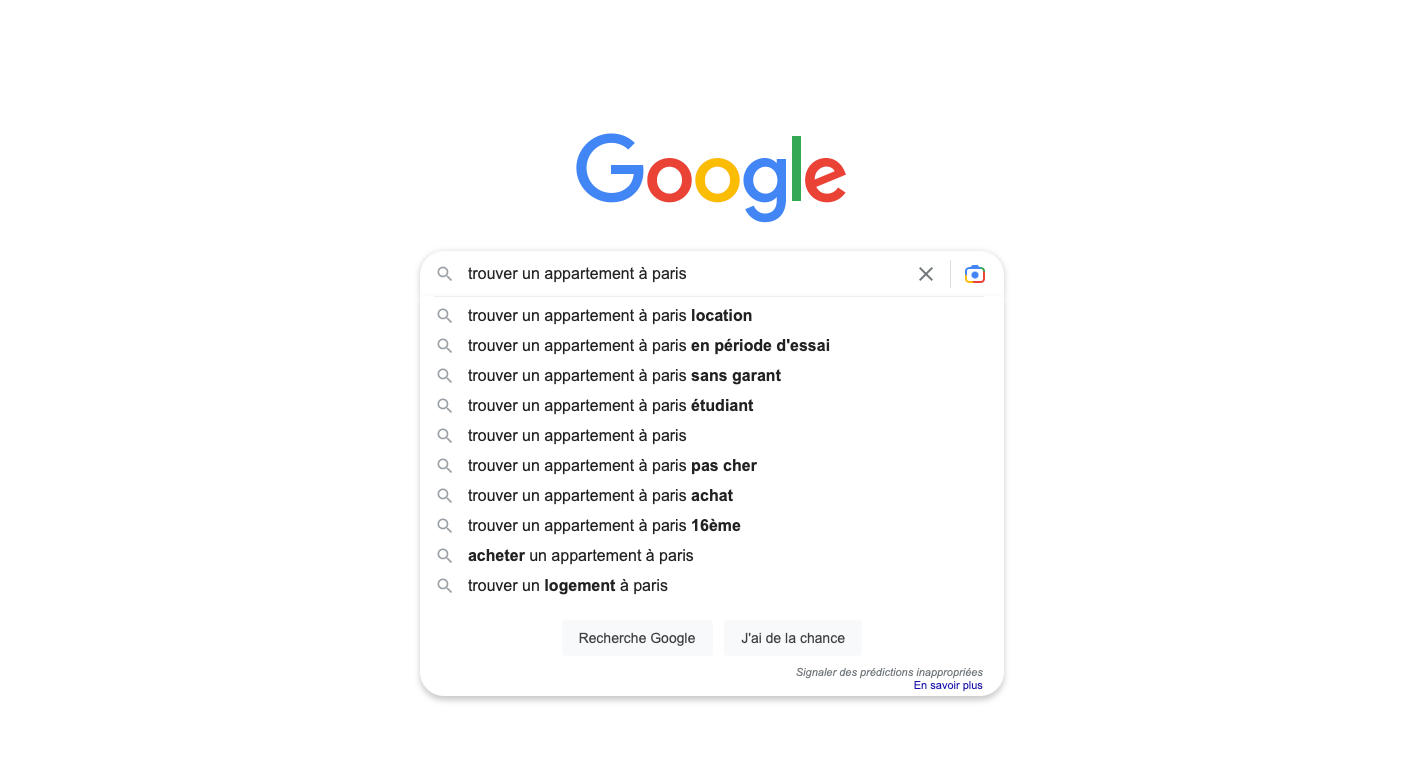Select suggestion ending in 'en période d'essai'

point(712,346)
